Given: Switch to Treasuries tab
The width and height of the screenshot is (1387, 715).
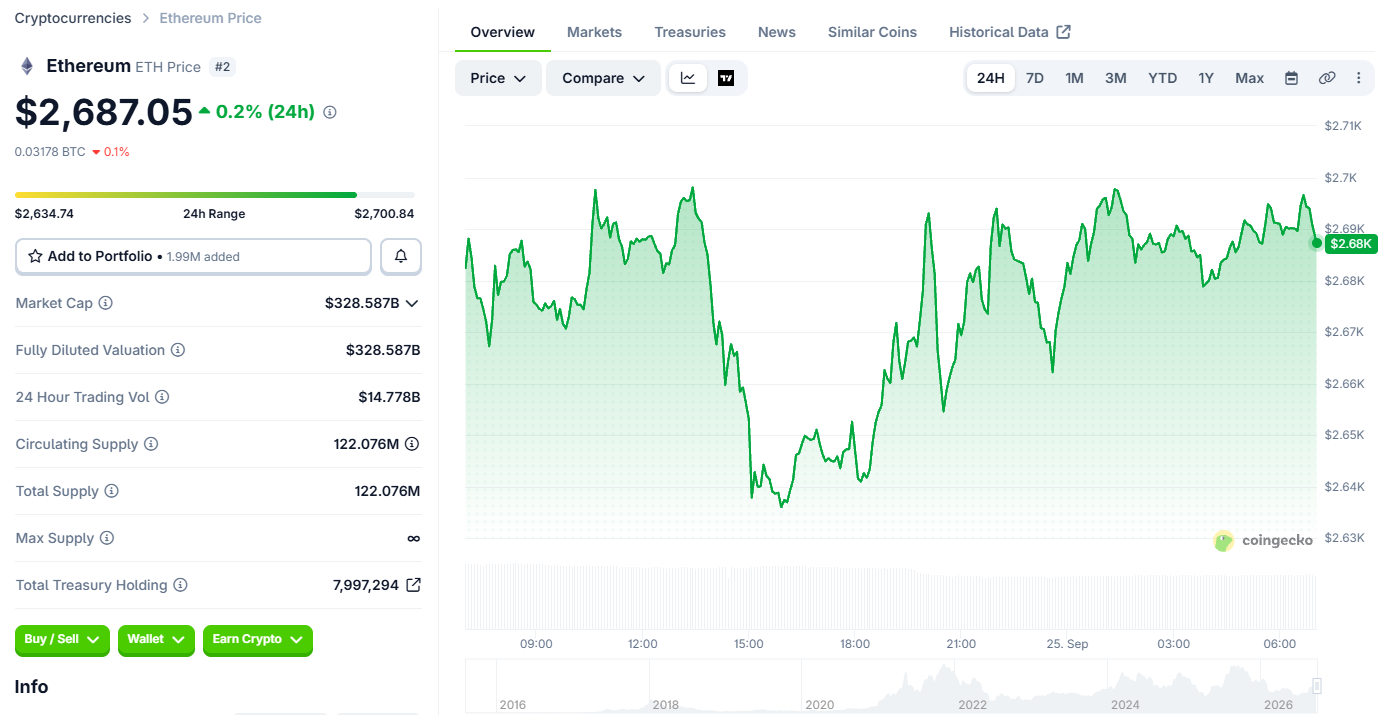Looking at the screenshot, I should (x=690, y=32).
